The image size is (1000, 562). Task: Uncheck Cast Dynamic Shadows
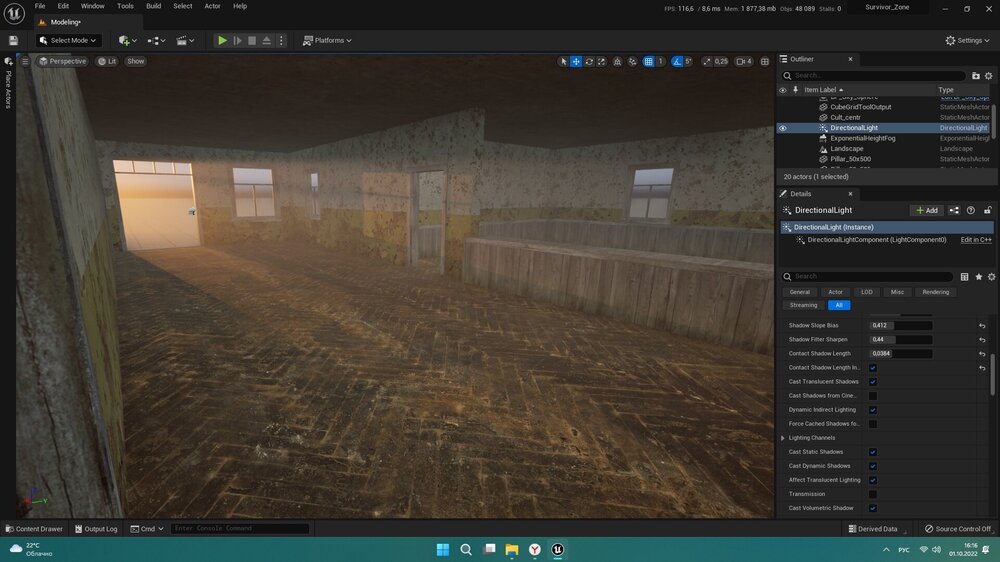[873, 466]
